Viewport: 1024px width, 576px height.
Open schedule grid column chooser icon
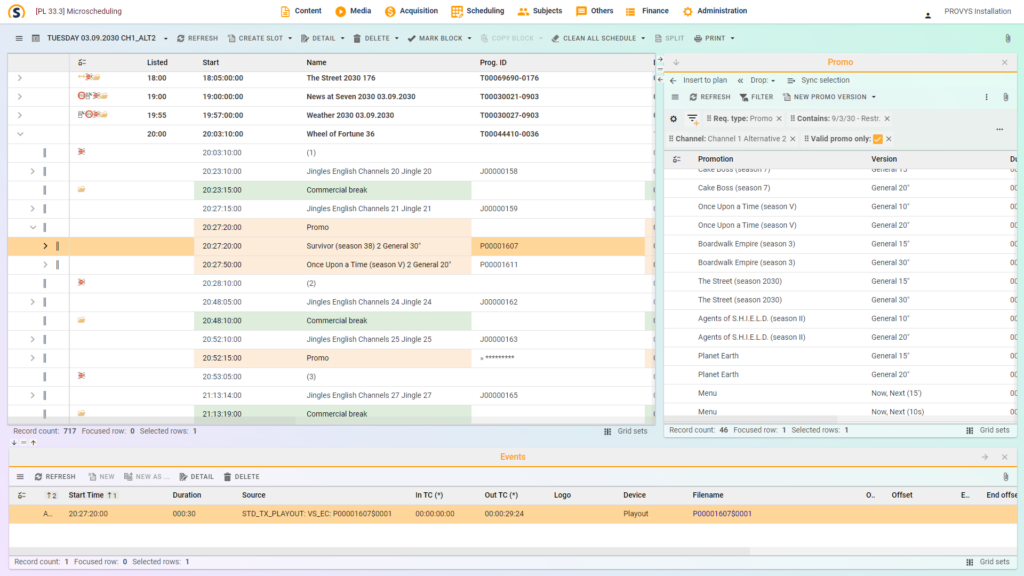[x=82, y=63]
